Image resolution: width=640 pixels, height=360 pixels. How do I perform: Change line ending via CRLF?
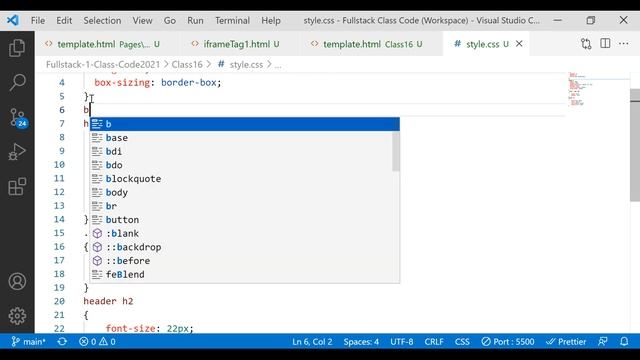tap(434, 342)
